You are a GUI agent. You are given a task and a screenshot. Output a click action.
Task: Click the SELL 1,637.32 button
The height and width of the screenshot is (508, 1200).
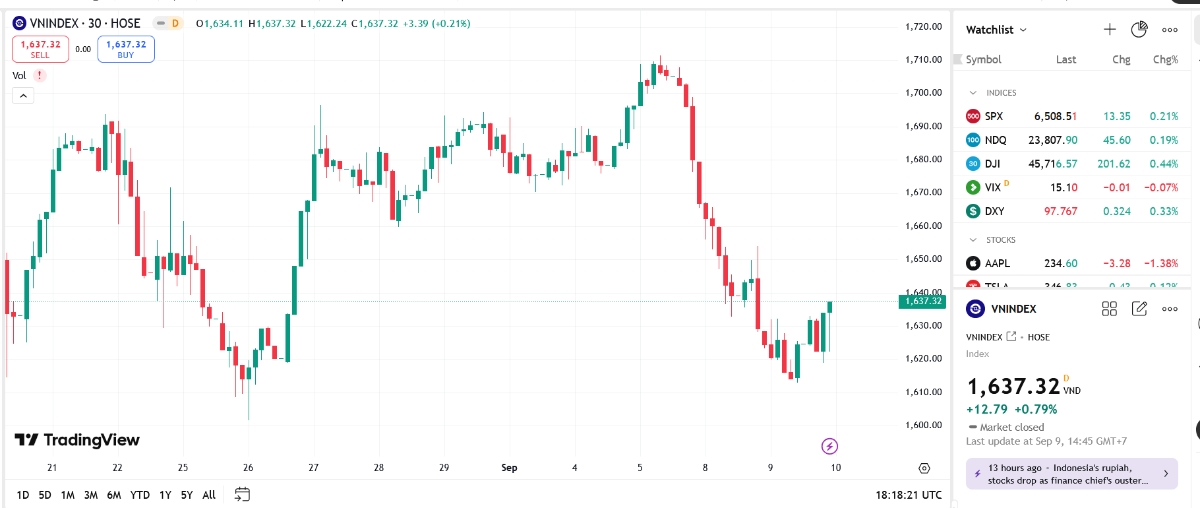(40, 48)
